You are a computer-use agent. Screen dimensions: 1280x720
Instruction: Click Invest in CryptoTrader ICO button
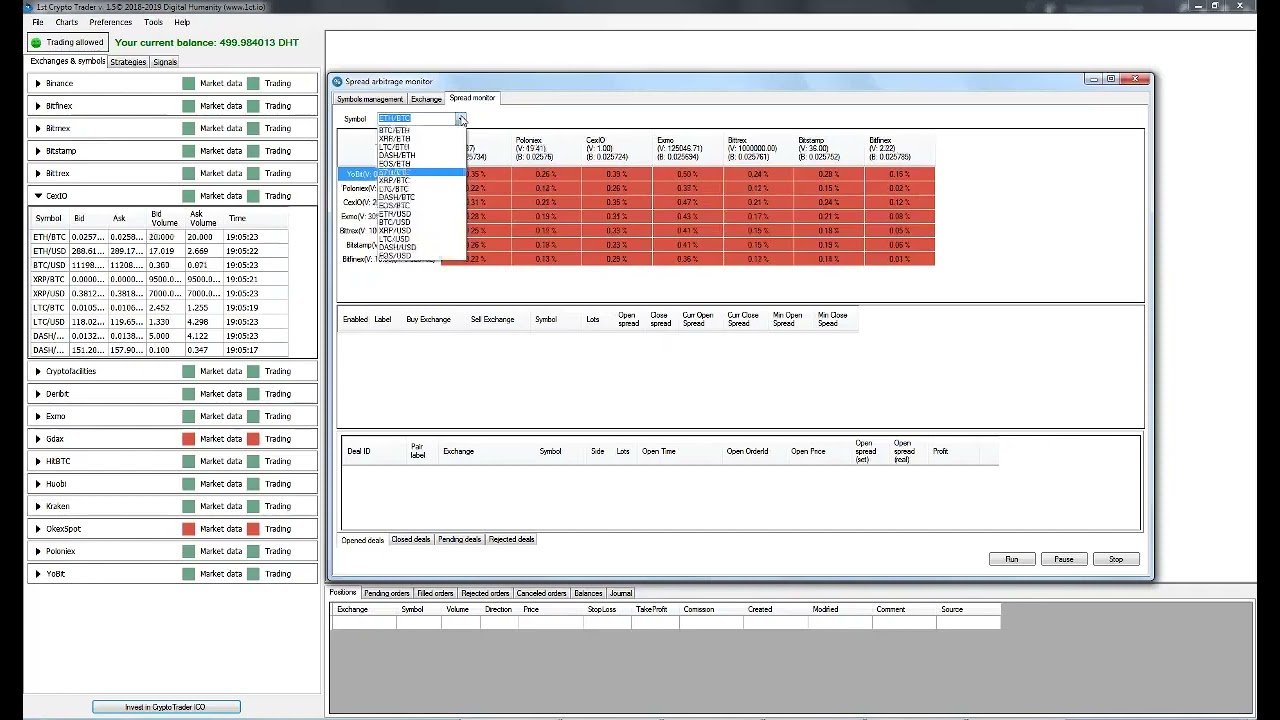[166, 707]
